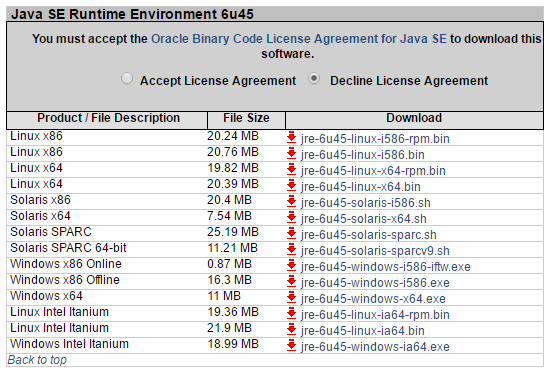Download jre-6u45-solaris-x64.sh file link
Viewport: 548px width, 373px height.
pos(364,219)
